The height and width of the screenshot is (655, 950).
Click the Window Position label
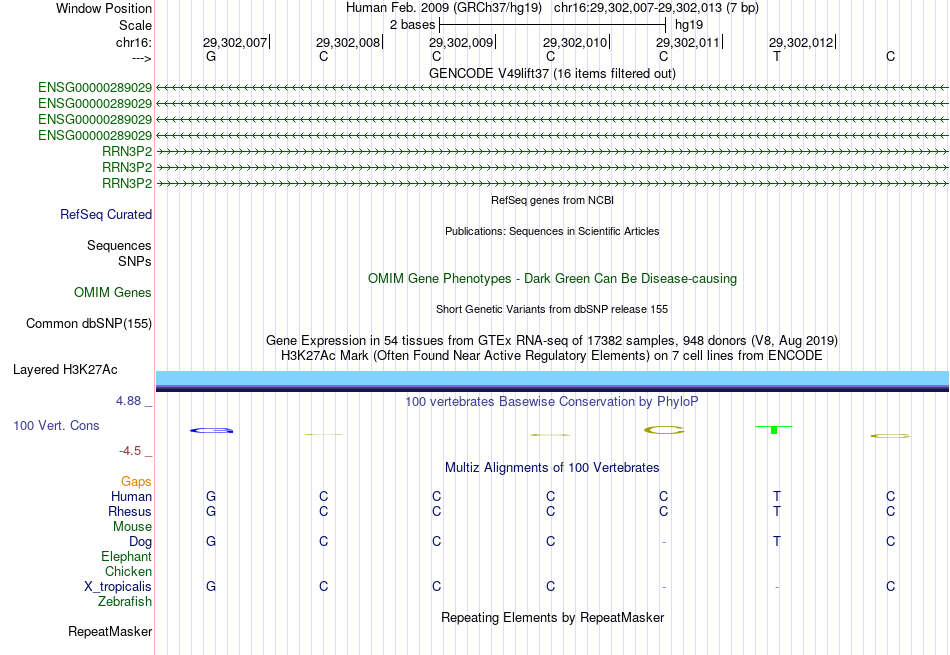[104, 8]
